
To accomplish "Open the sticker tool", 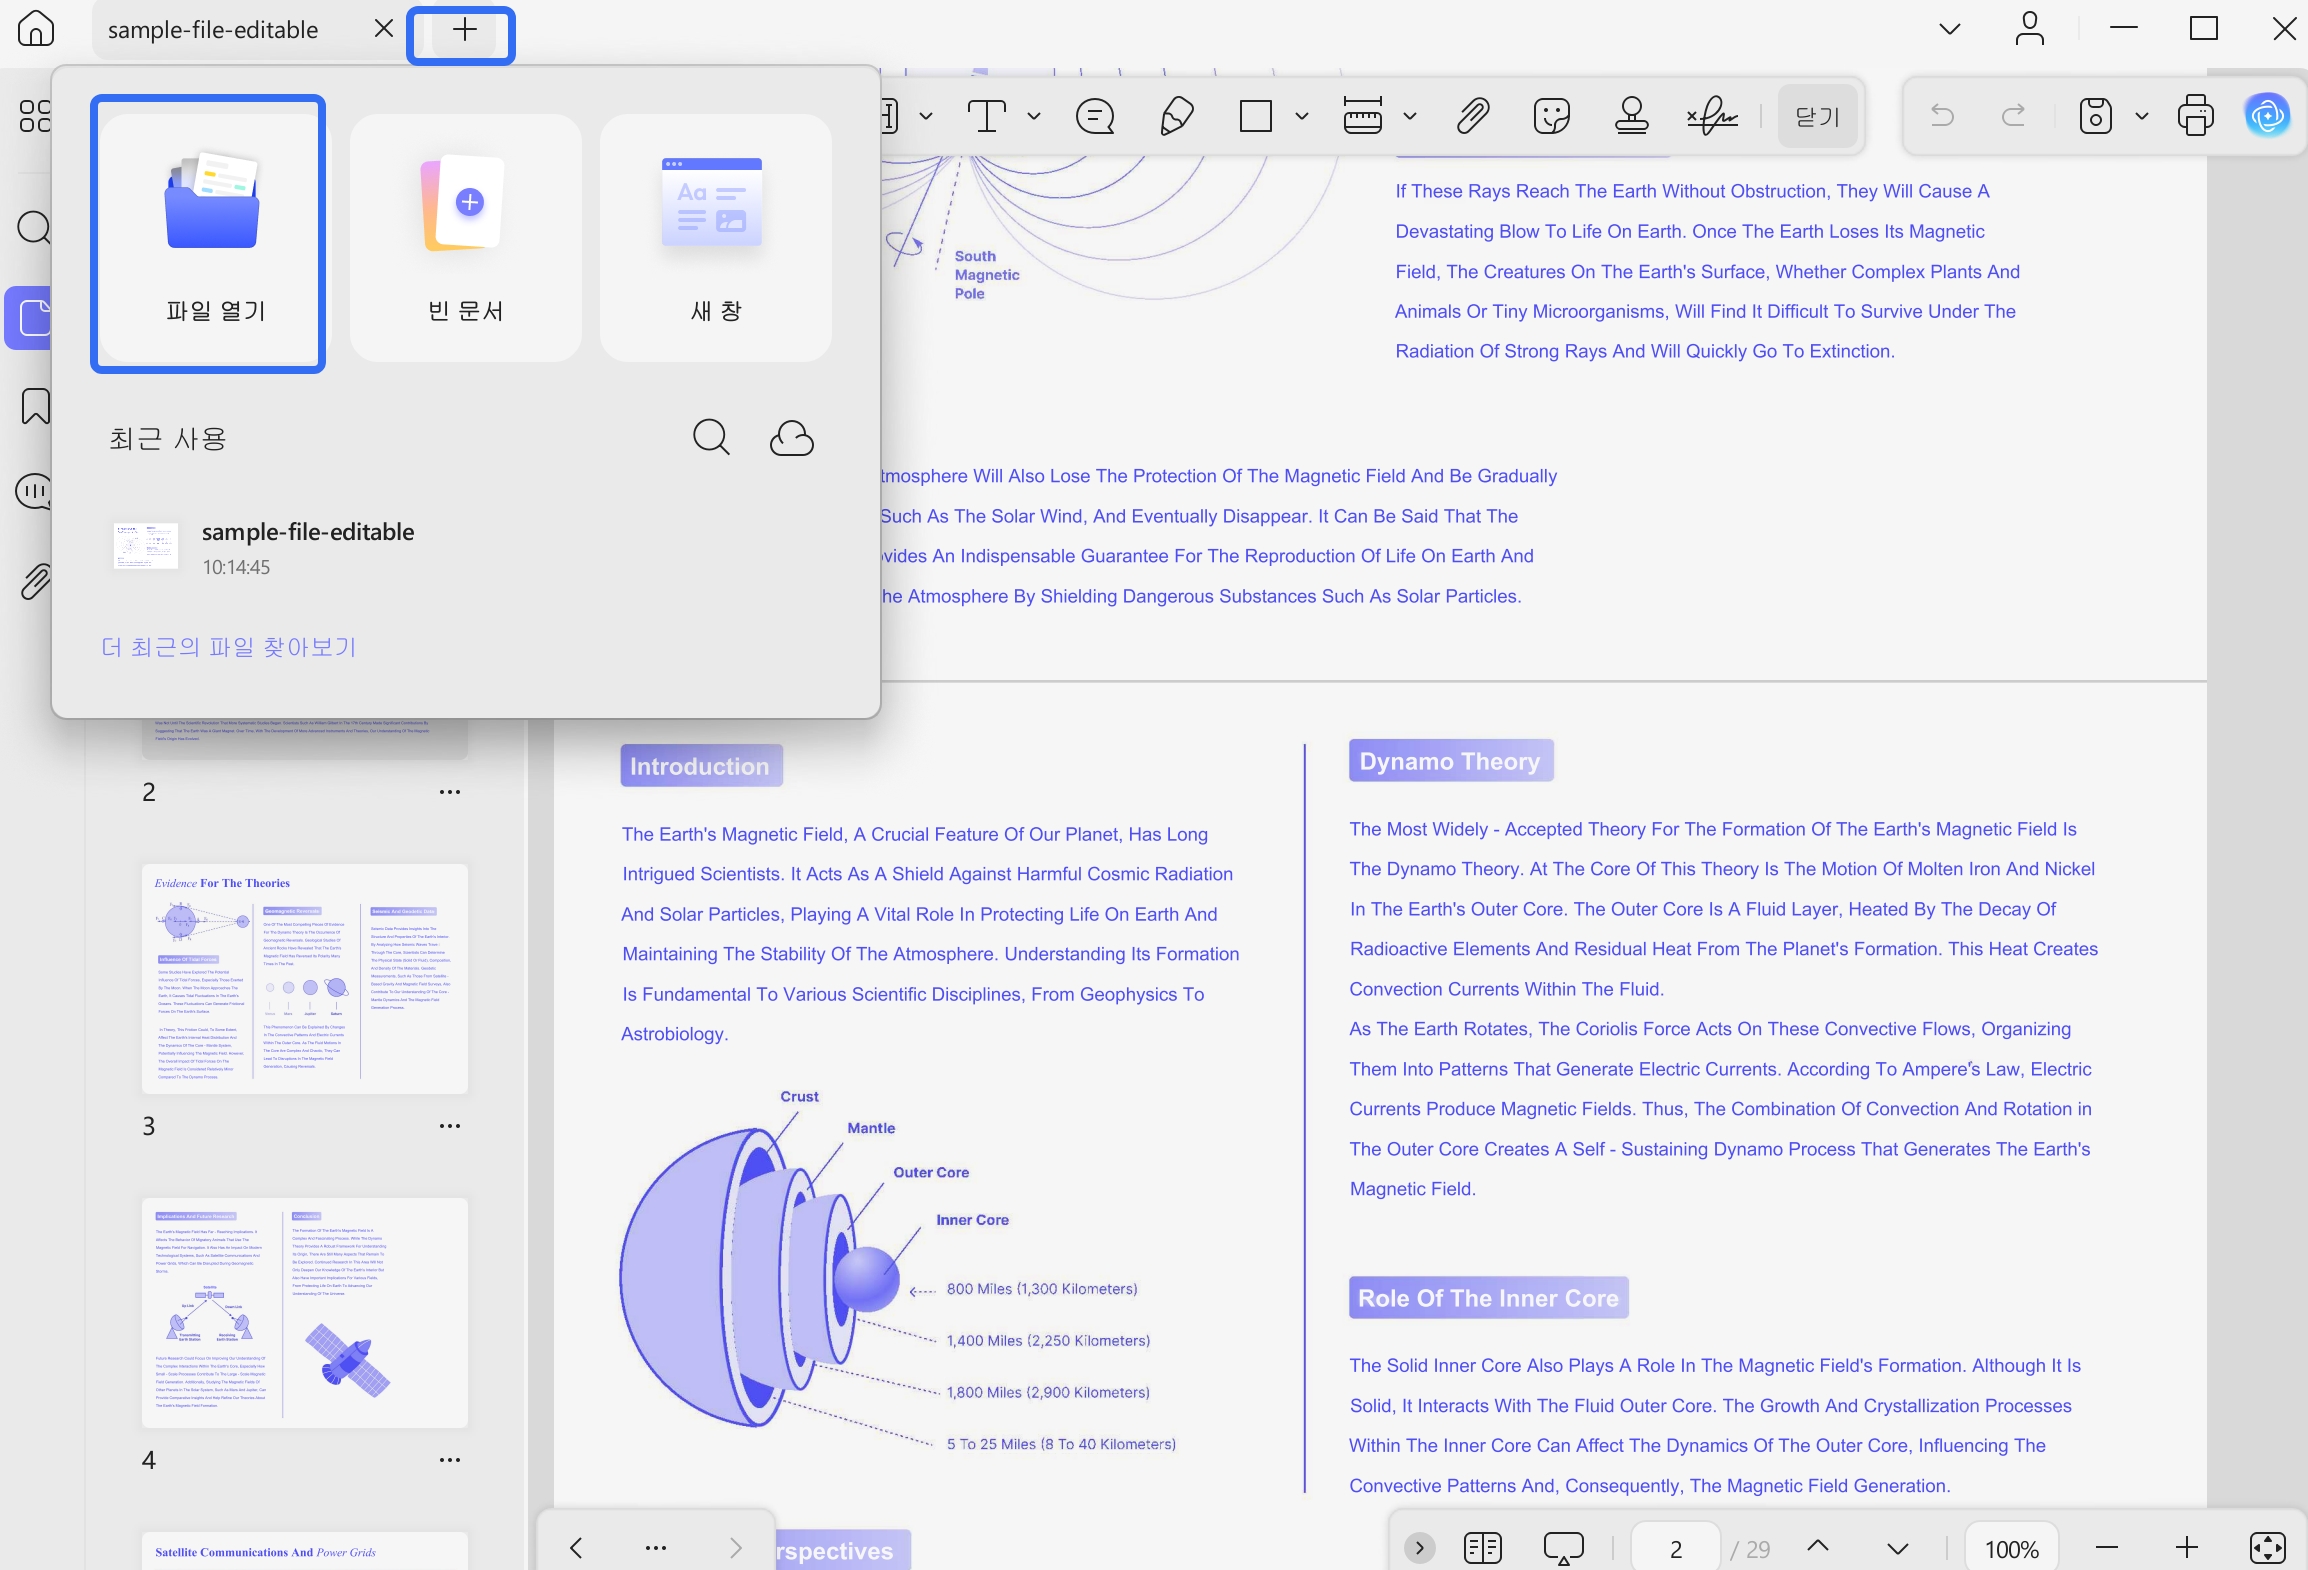I will [x=1552, y=116].
